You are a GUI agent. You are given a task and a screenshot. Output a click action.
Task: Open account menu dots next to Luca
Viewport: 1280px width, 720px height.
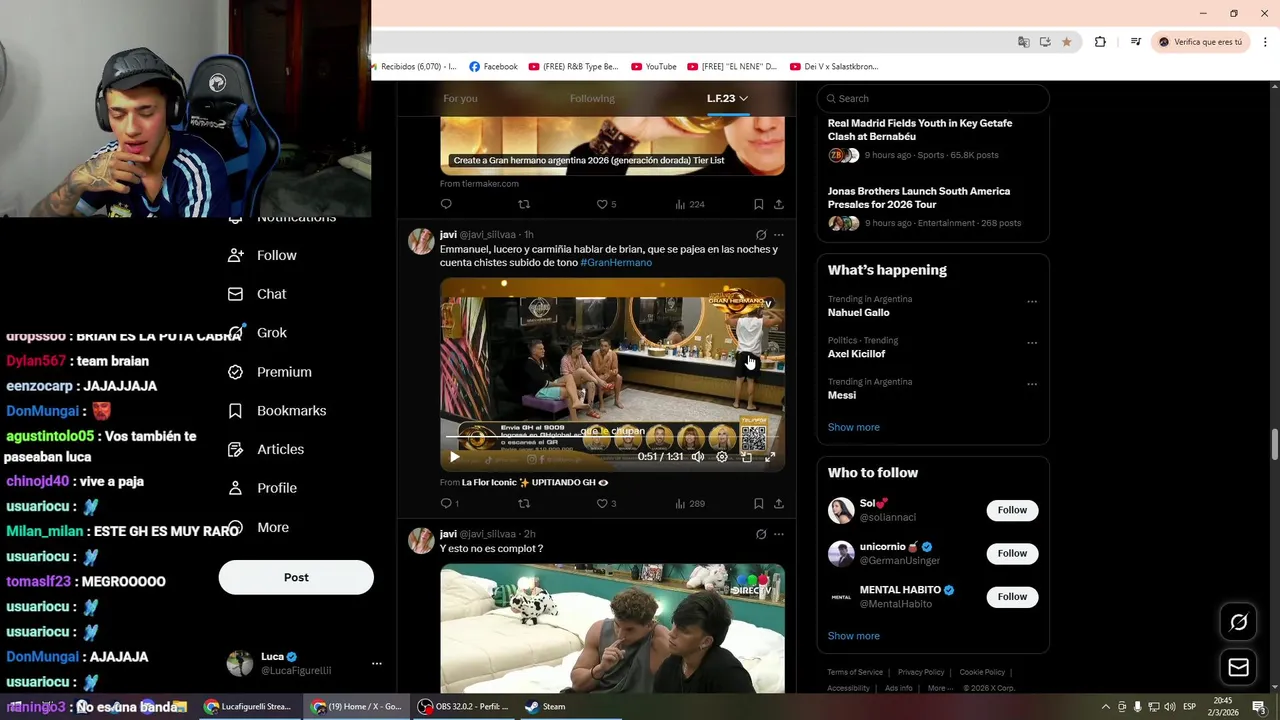click(x=376, y=663)
